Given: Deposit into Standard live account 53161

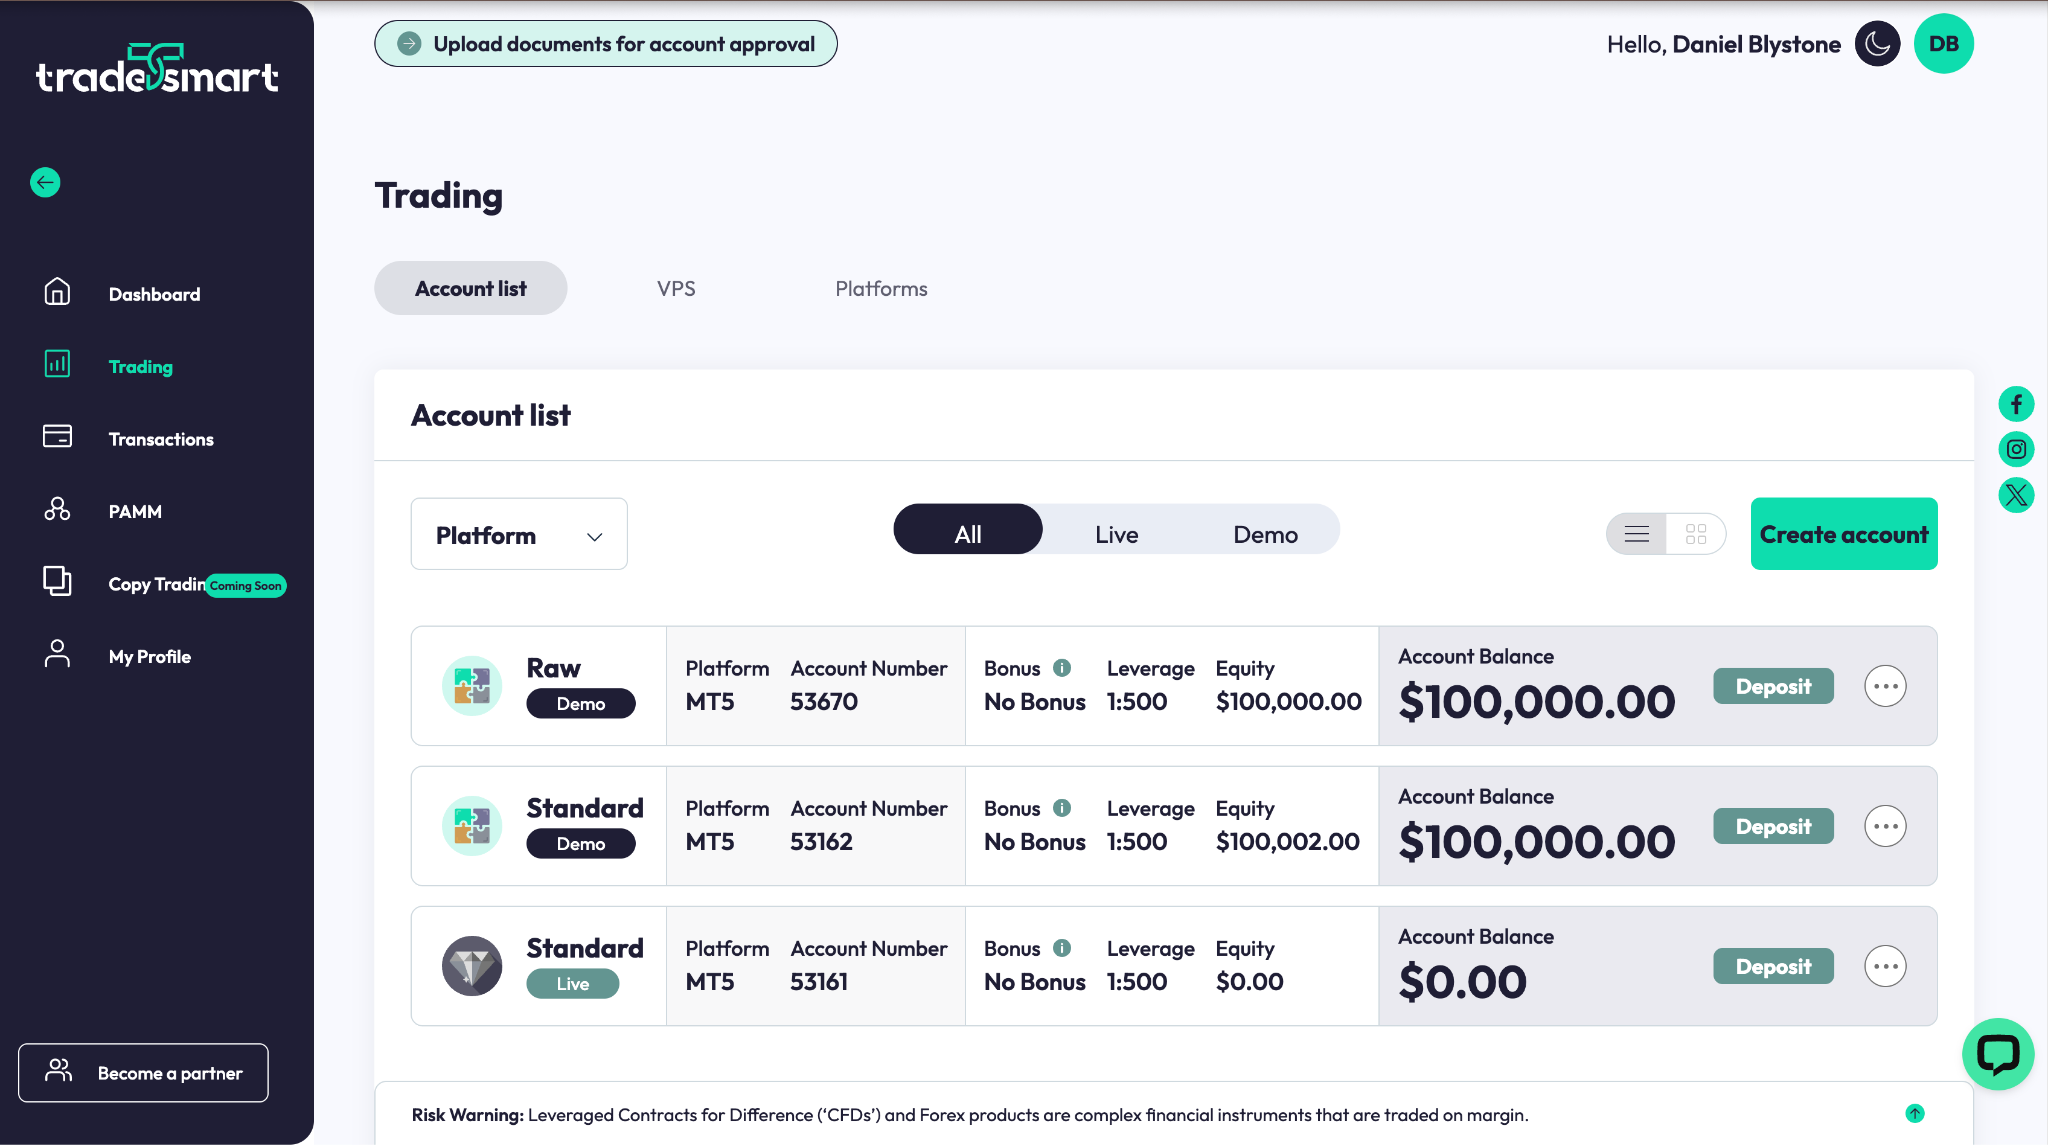Looking at the screenshot, I should pos(1773,966).
